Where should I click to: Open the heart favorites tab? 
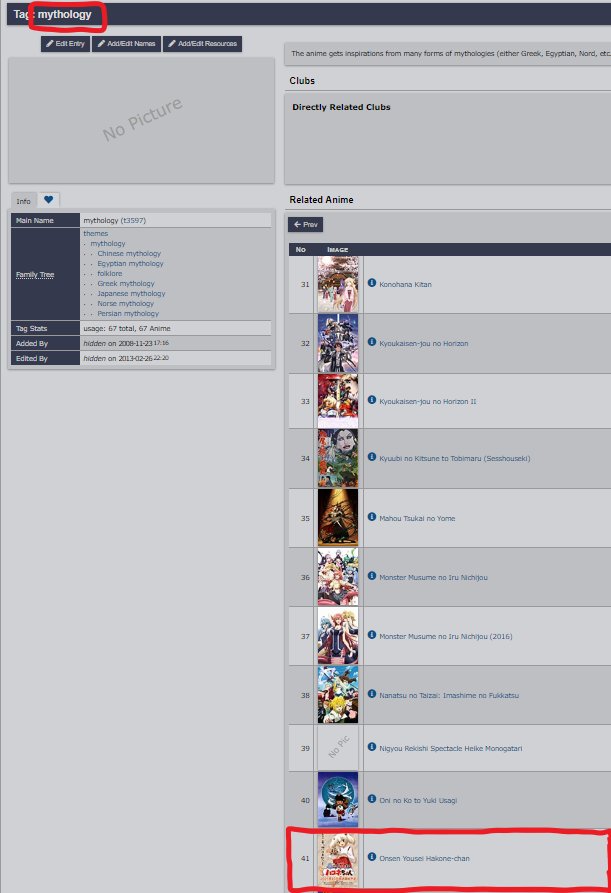pos(48,199)
